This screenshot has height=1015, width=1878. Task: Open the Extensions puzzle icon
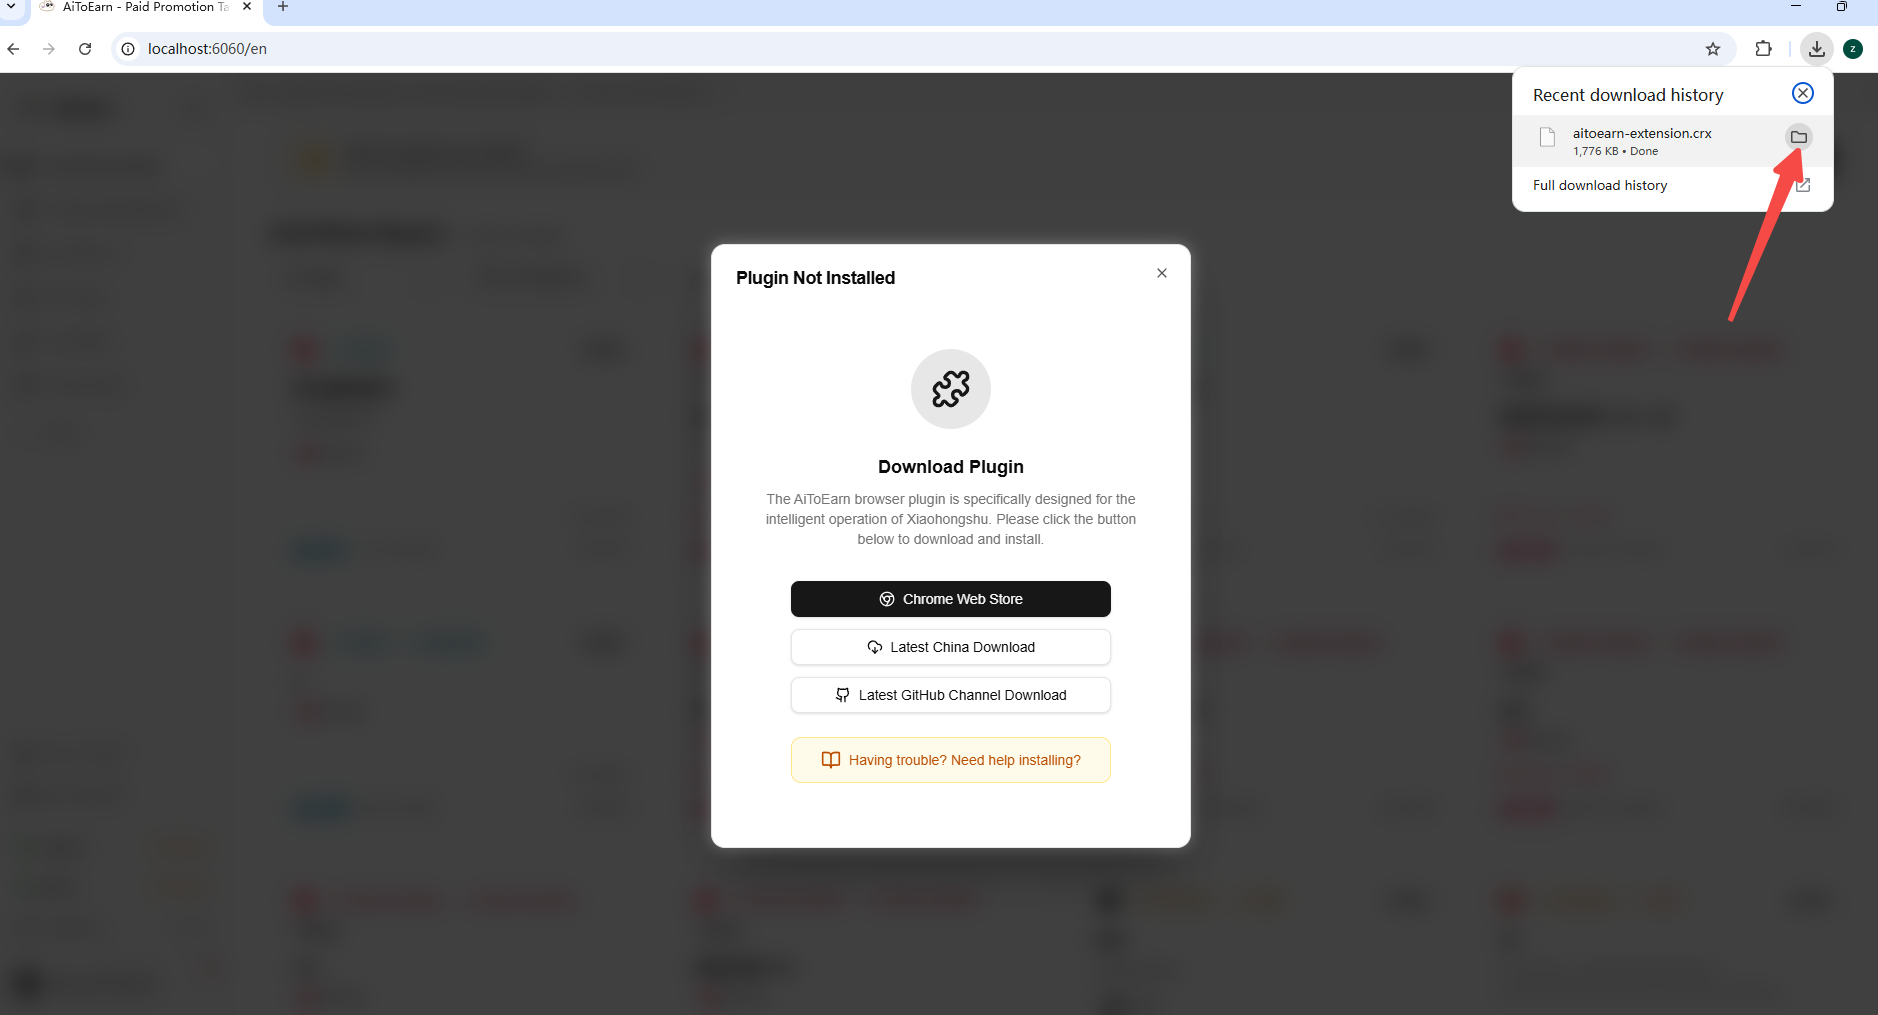click(x=1763, y=48)
